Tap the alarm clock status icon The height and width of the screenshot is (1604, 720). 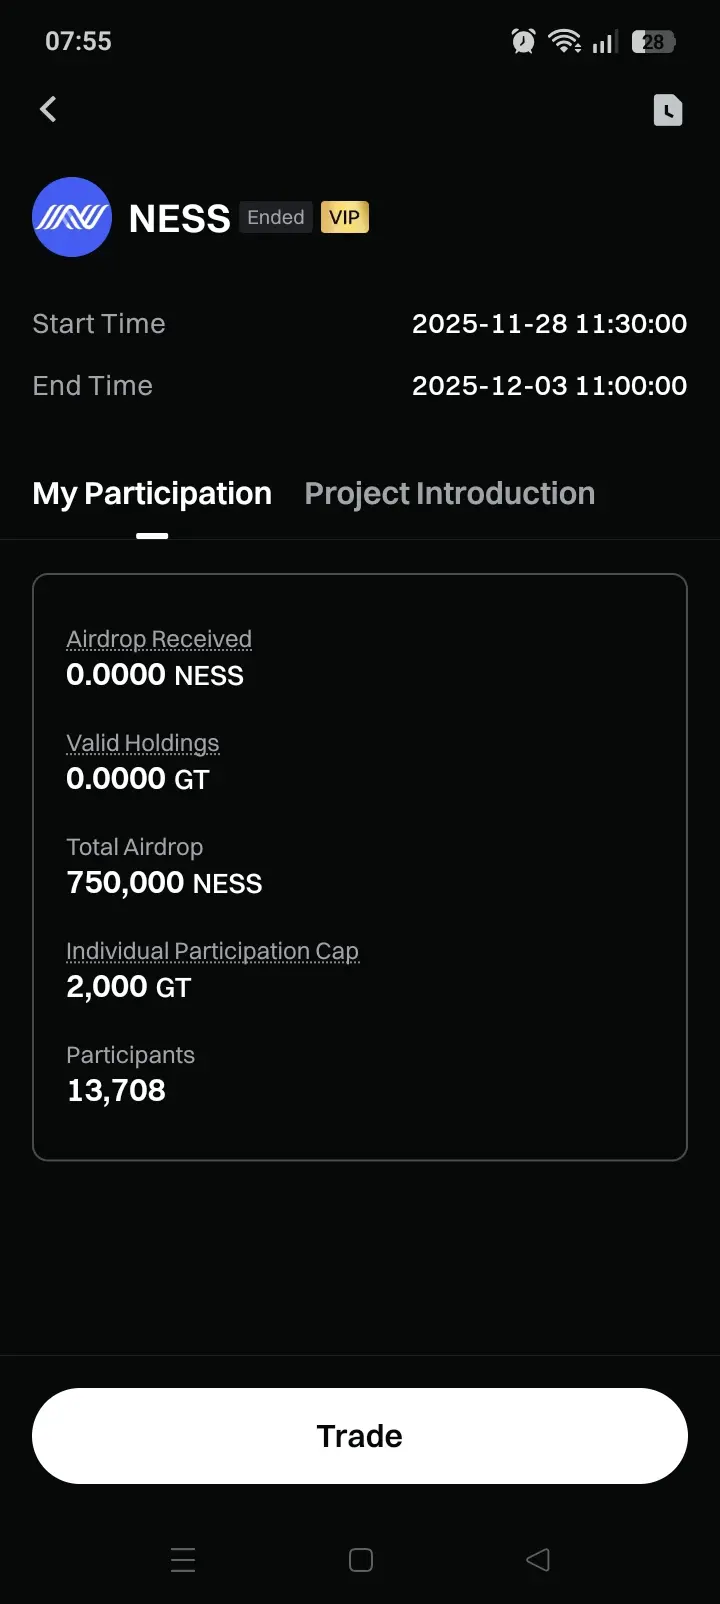pyautogui.click(x=523, y=41)
